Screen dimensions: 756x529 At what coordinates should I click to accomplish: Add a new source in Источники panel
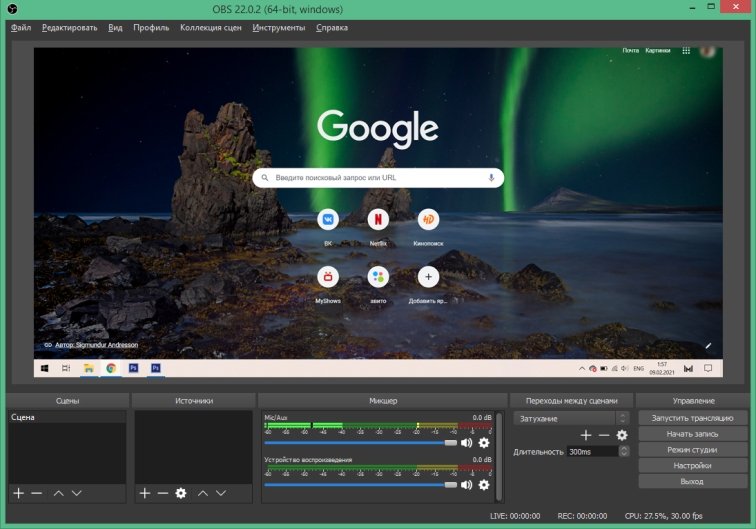144,493
